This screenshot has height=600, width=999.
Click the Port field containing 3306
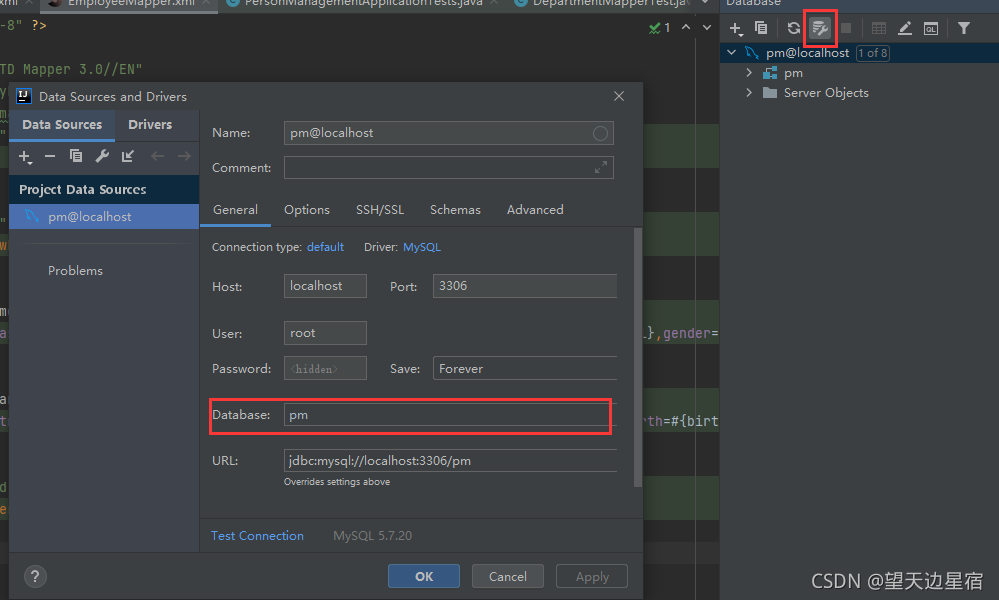point(525,286)
